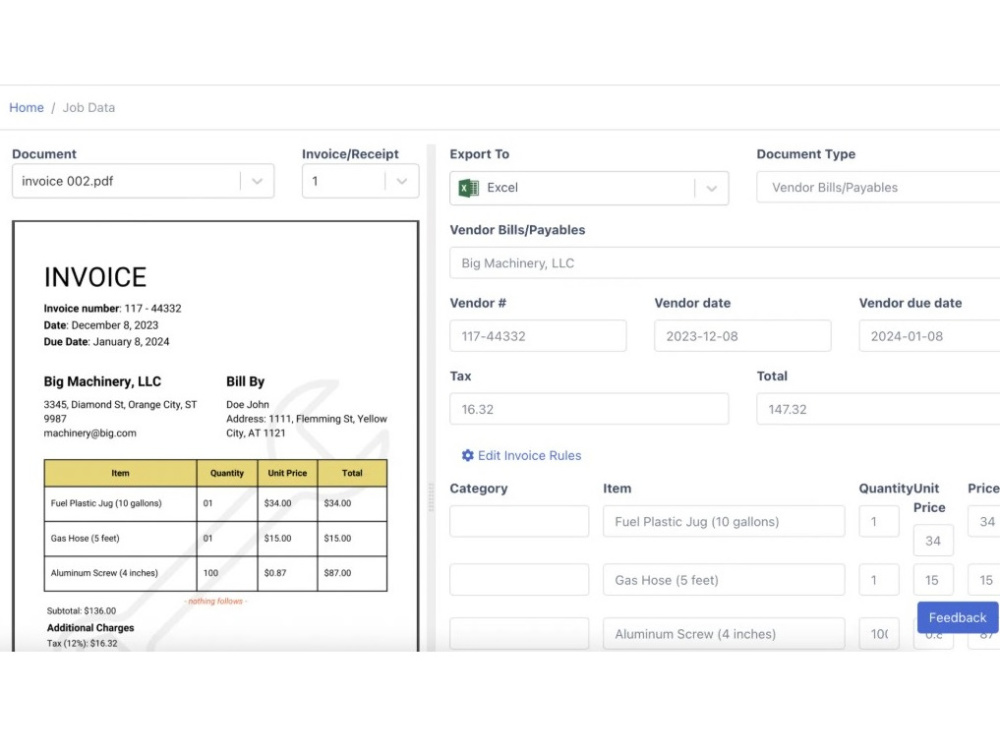
Task: Click the INVOICE heading in the preview
Action: [x=95, y=277]
